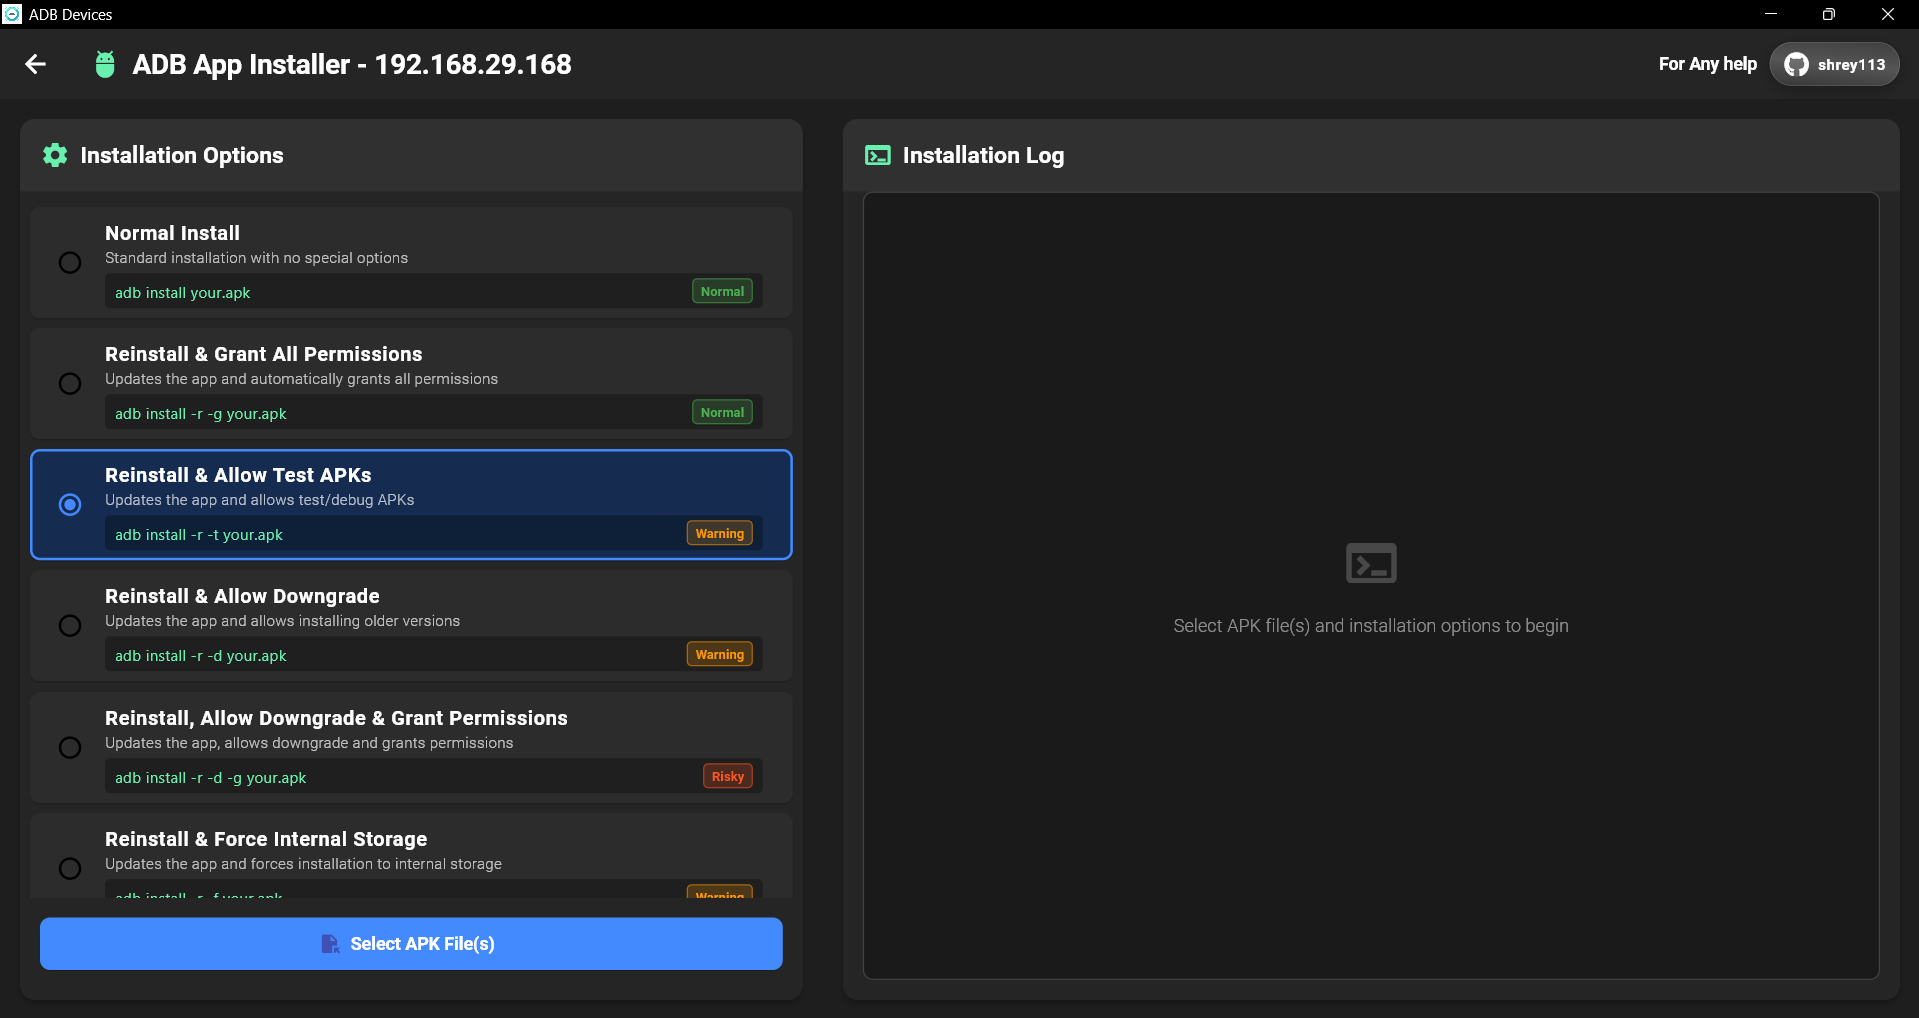Select Reinstall & Allow Downgrade radio button
Image resolution: width=1919 pixels, height=1018 pixels.
click(70, 625)
